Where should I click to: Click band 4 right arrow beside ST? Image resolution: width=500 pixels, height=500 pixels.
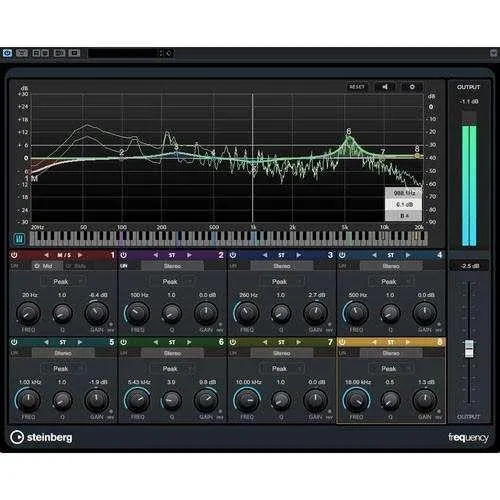click(408, 255)
